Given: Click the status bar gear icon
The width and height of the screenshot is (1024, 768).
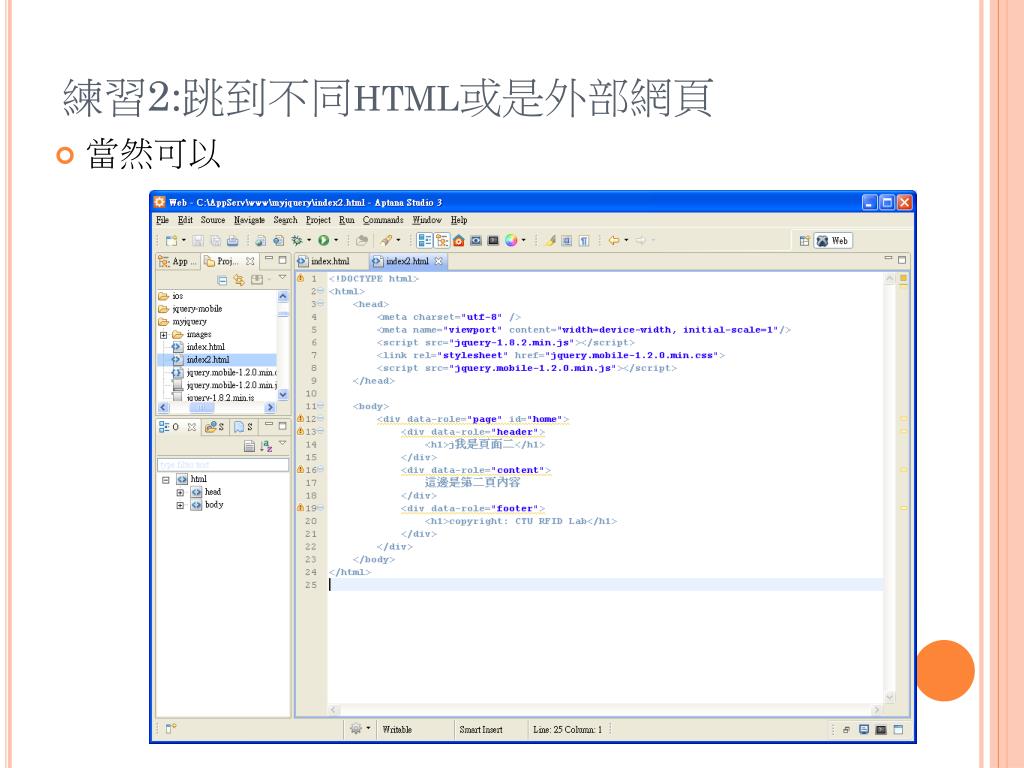Looking at the screenshot, I should click(x=356, y=728).
